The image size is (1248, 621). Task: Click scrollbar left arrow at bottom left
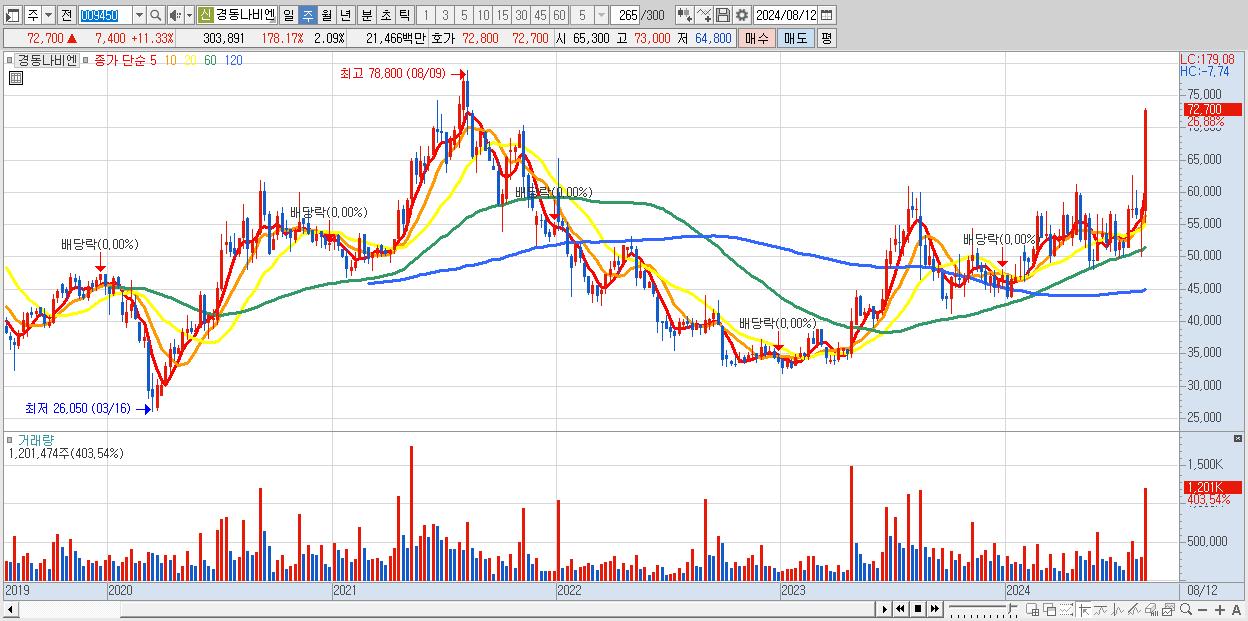pyautogui.click(x=10, y=609)
